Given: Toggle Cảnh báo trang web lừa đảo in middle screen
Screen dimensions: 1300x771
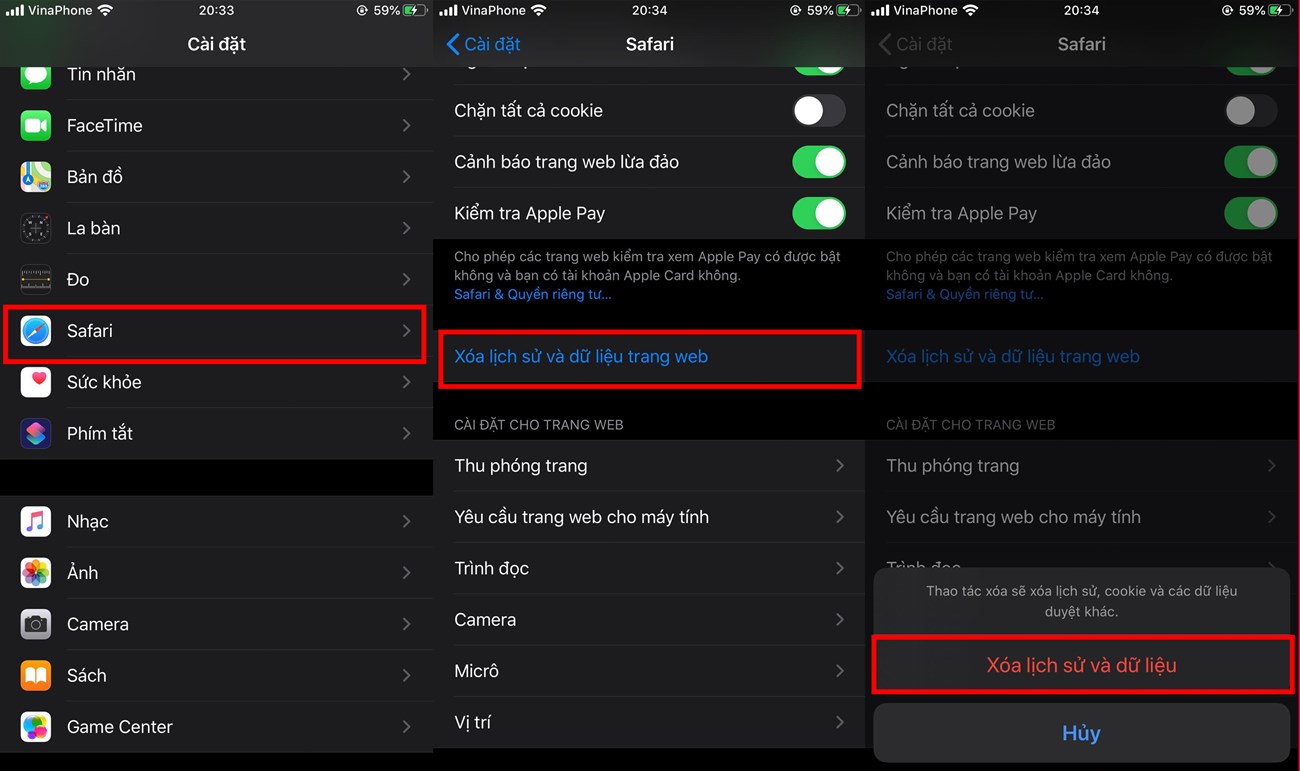Looking at the screenshot, I should tap(819, 162).
